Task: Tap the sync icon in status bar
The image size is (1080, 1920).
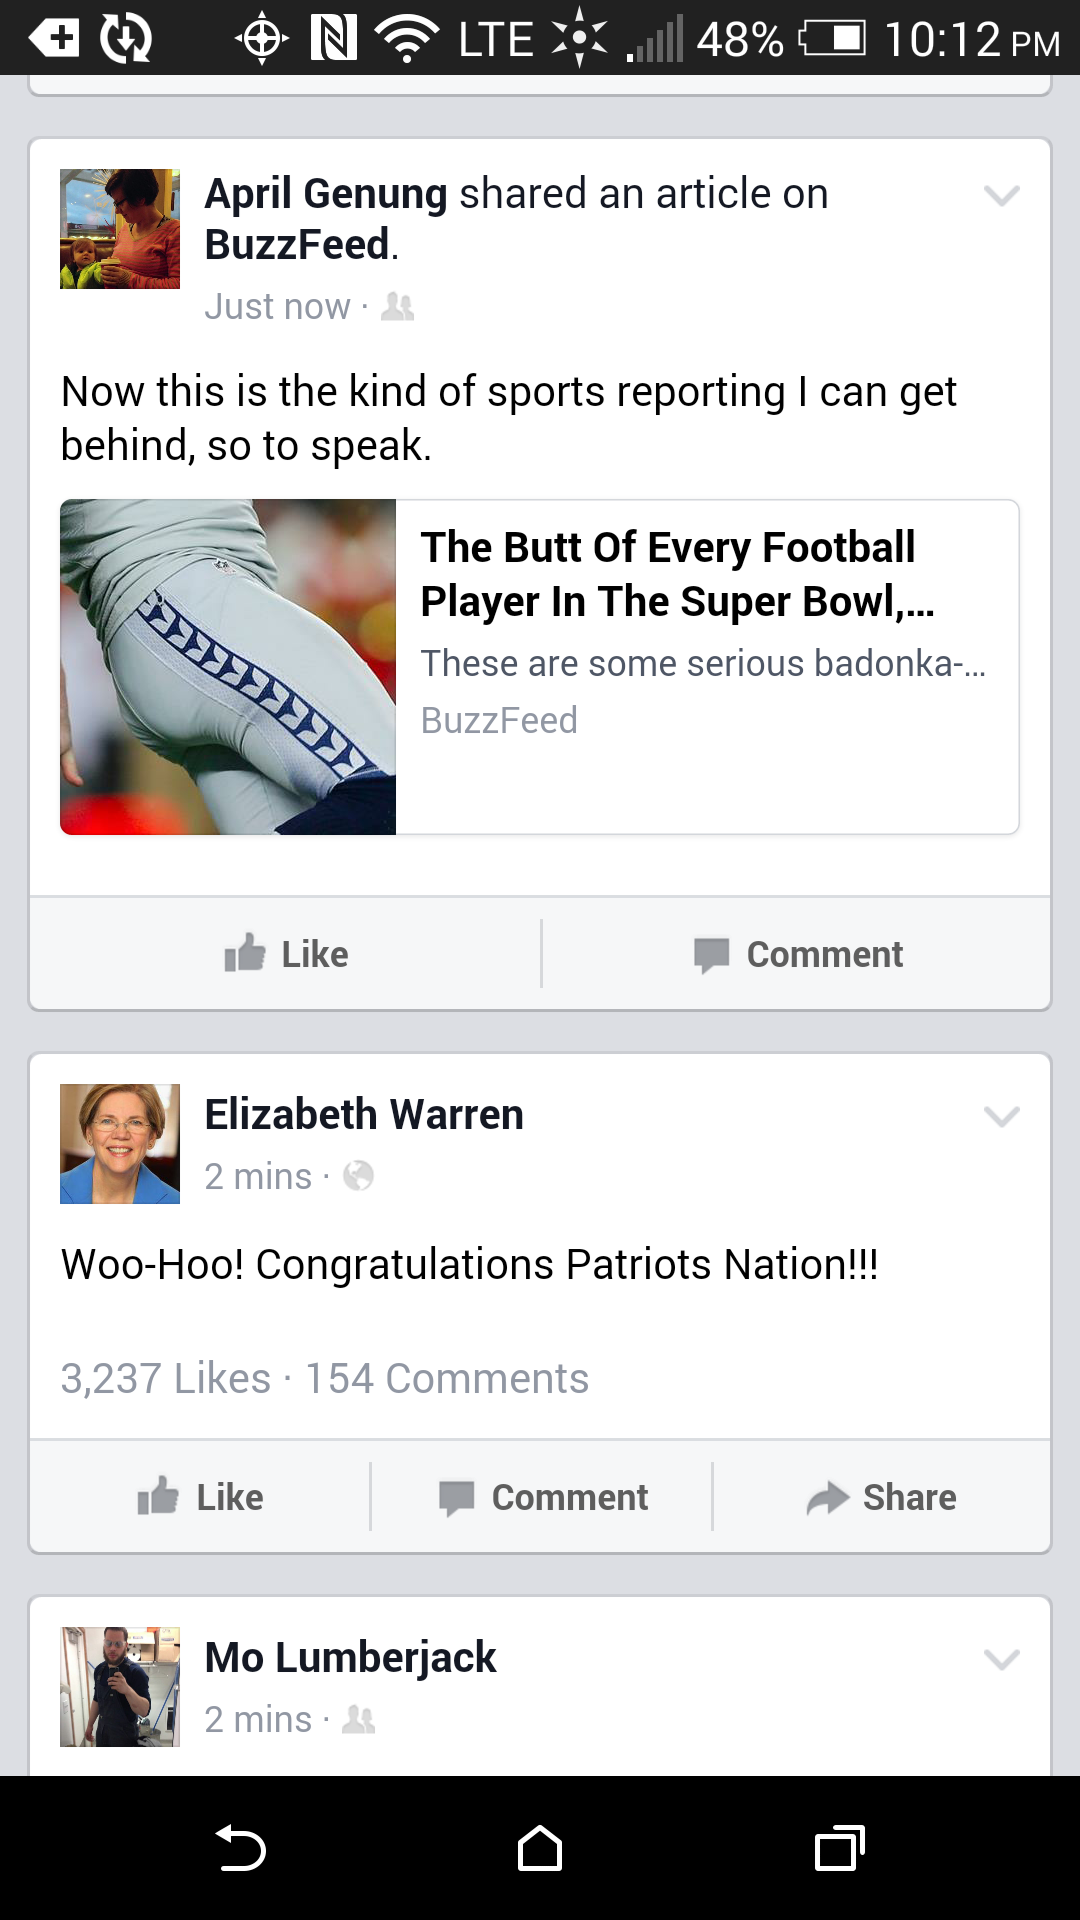Action: pos(126,39)
